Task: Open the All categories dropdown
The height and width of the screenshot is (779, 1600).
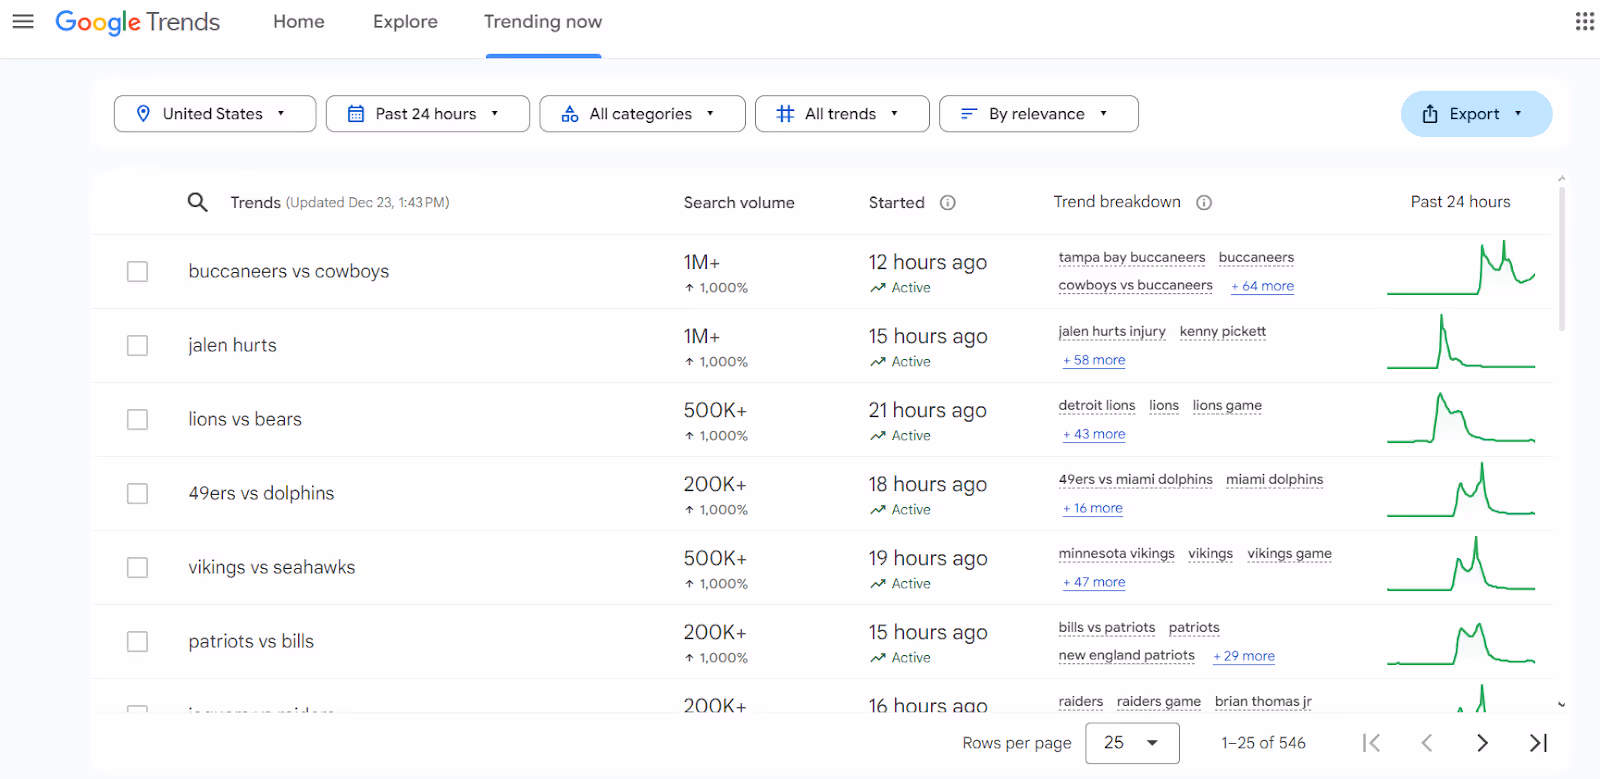Action: pyautogui.click(x=642, y=114)
